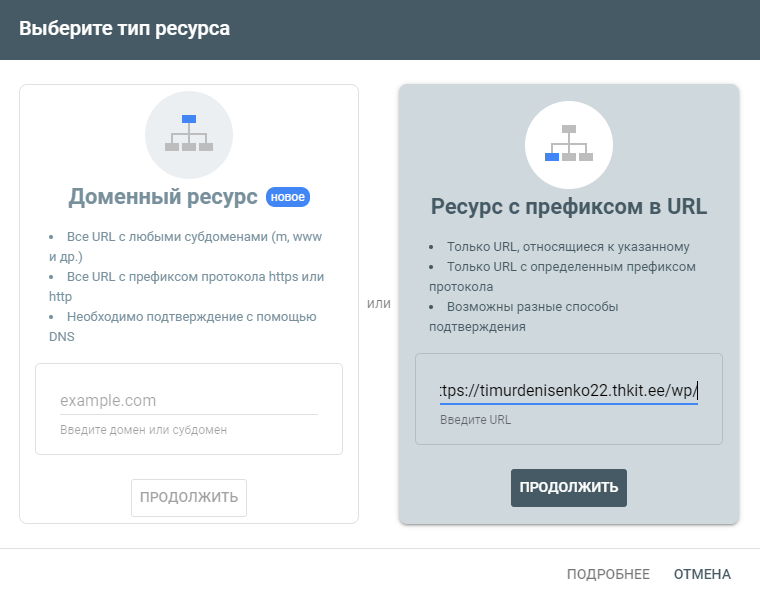The image size is (760, 594).
Task: Click the bullet mentioning https или http protocol
Action: tap(187, 286)
